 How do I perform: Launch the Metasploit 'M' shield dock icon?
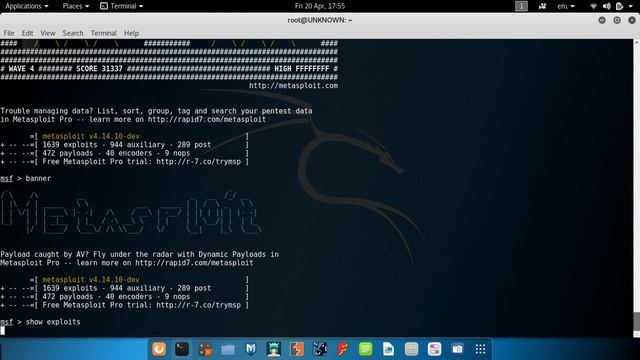coord(251,349)
